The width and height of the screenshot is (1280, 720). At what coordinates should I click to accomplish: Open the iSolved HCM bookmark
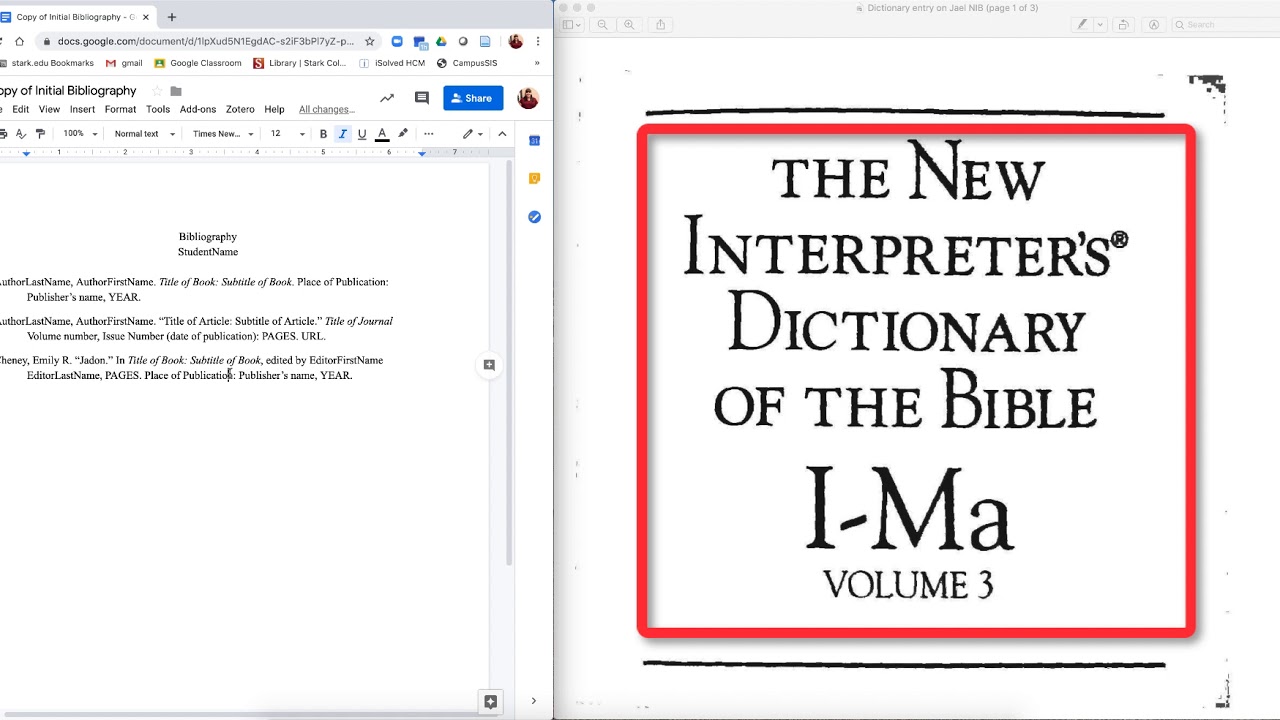coord(392,63)
